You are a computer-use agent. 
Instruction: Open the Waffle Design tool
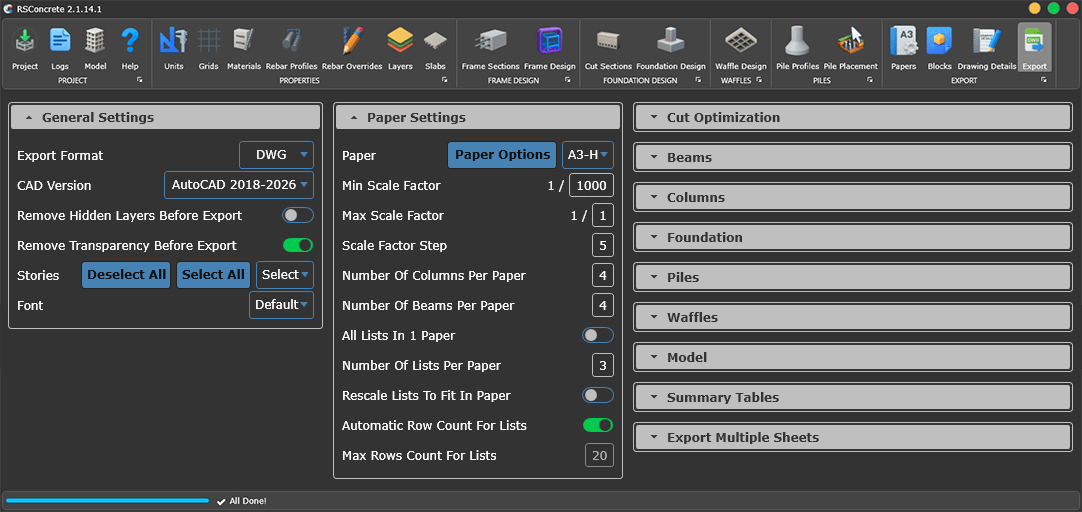740,47
